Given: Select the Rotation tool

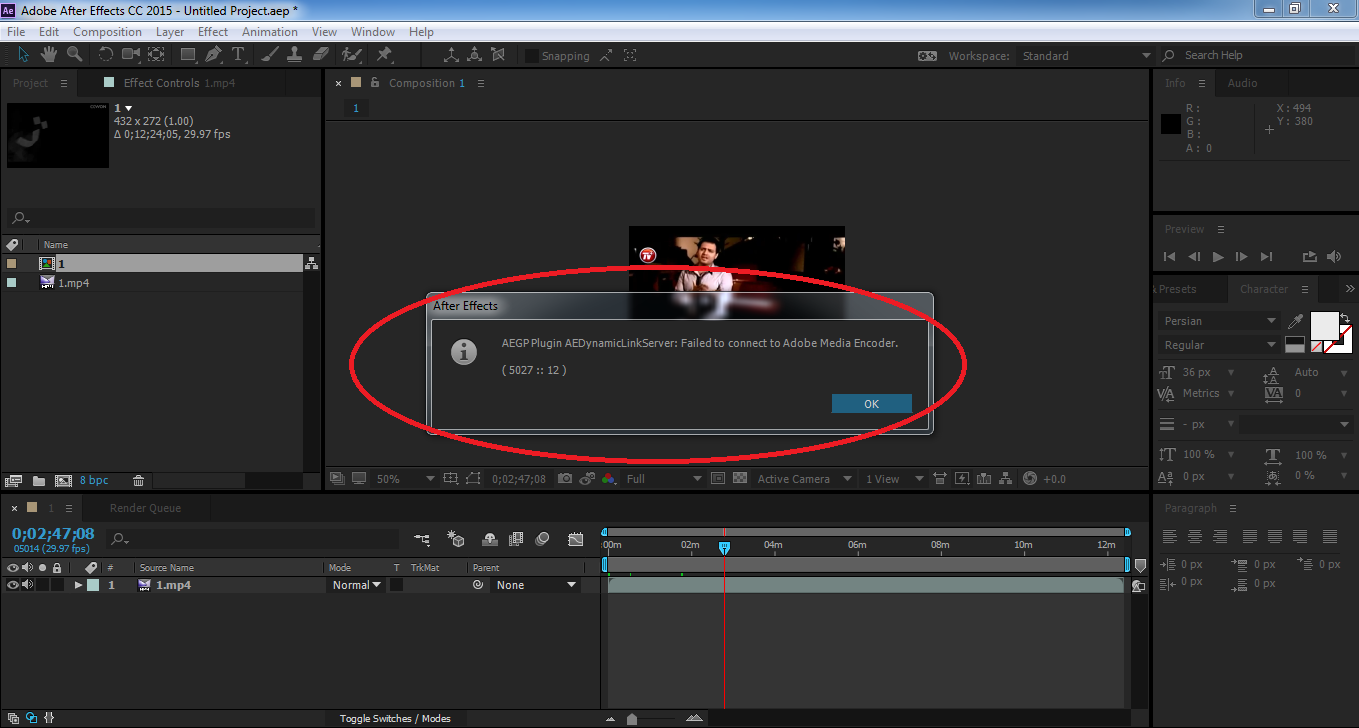Looking at the screenshot, I should coord(106,54).
